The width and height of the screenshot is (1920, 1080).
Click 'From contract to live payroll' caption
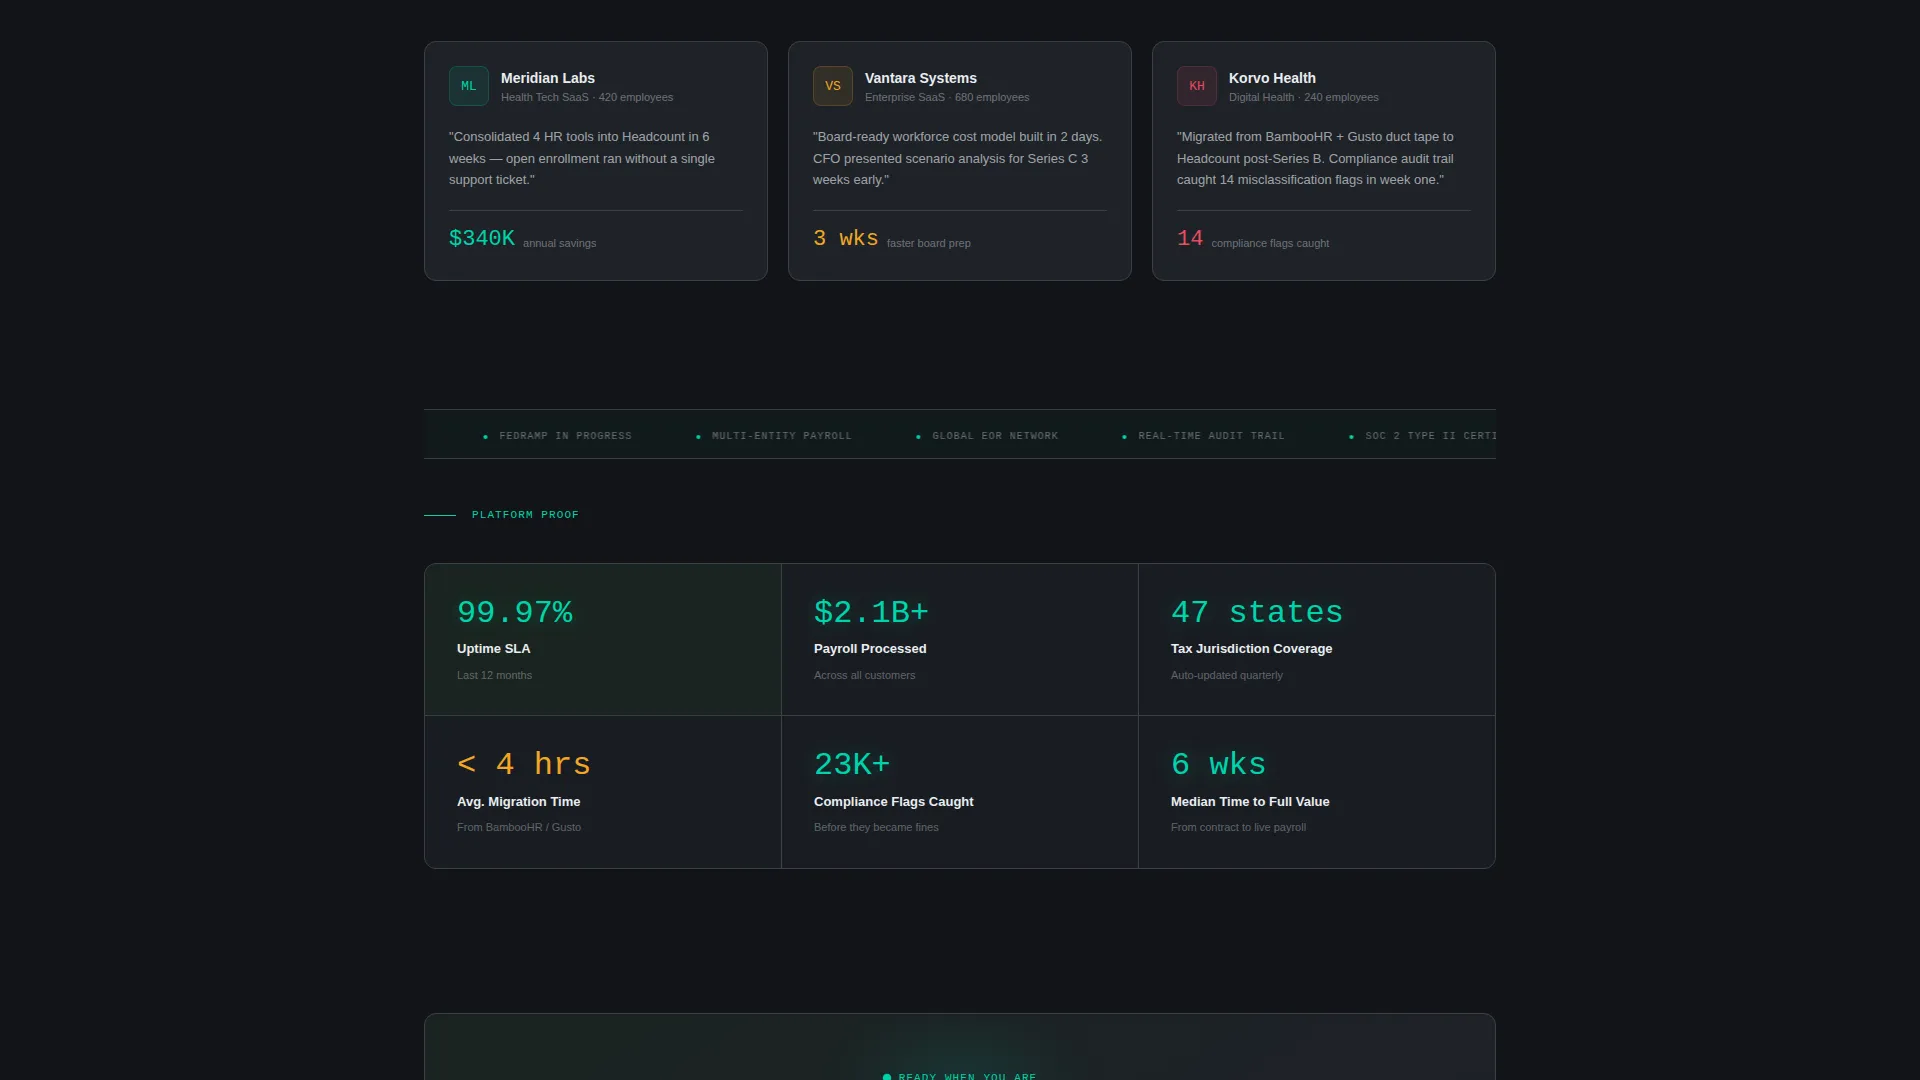click(x=1238, y=827)
